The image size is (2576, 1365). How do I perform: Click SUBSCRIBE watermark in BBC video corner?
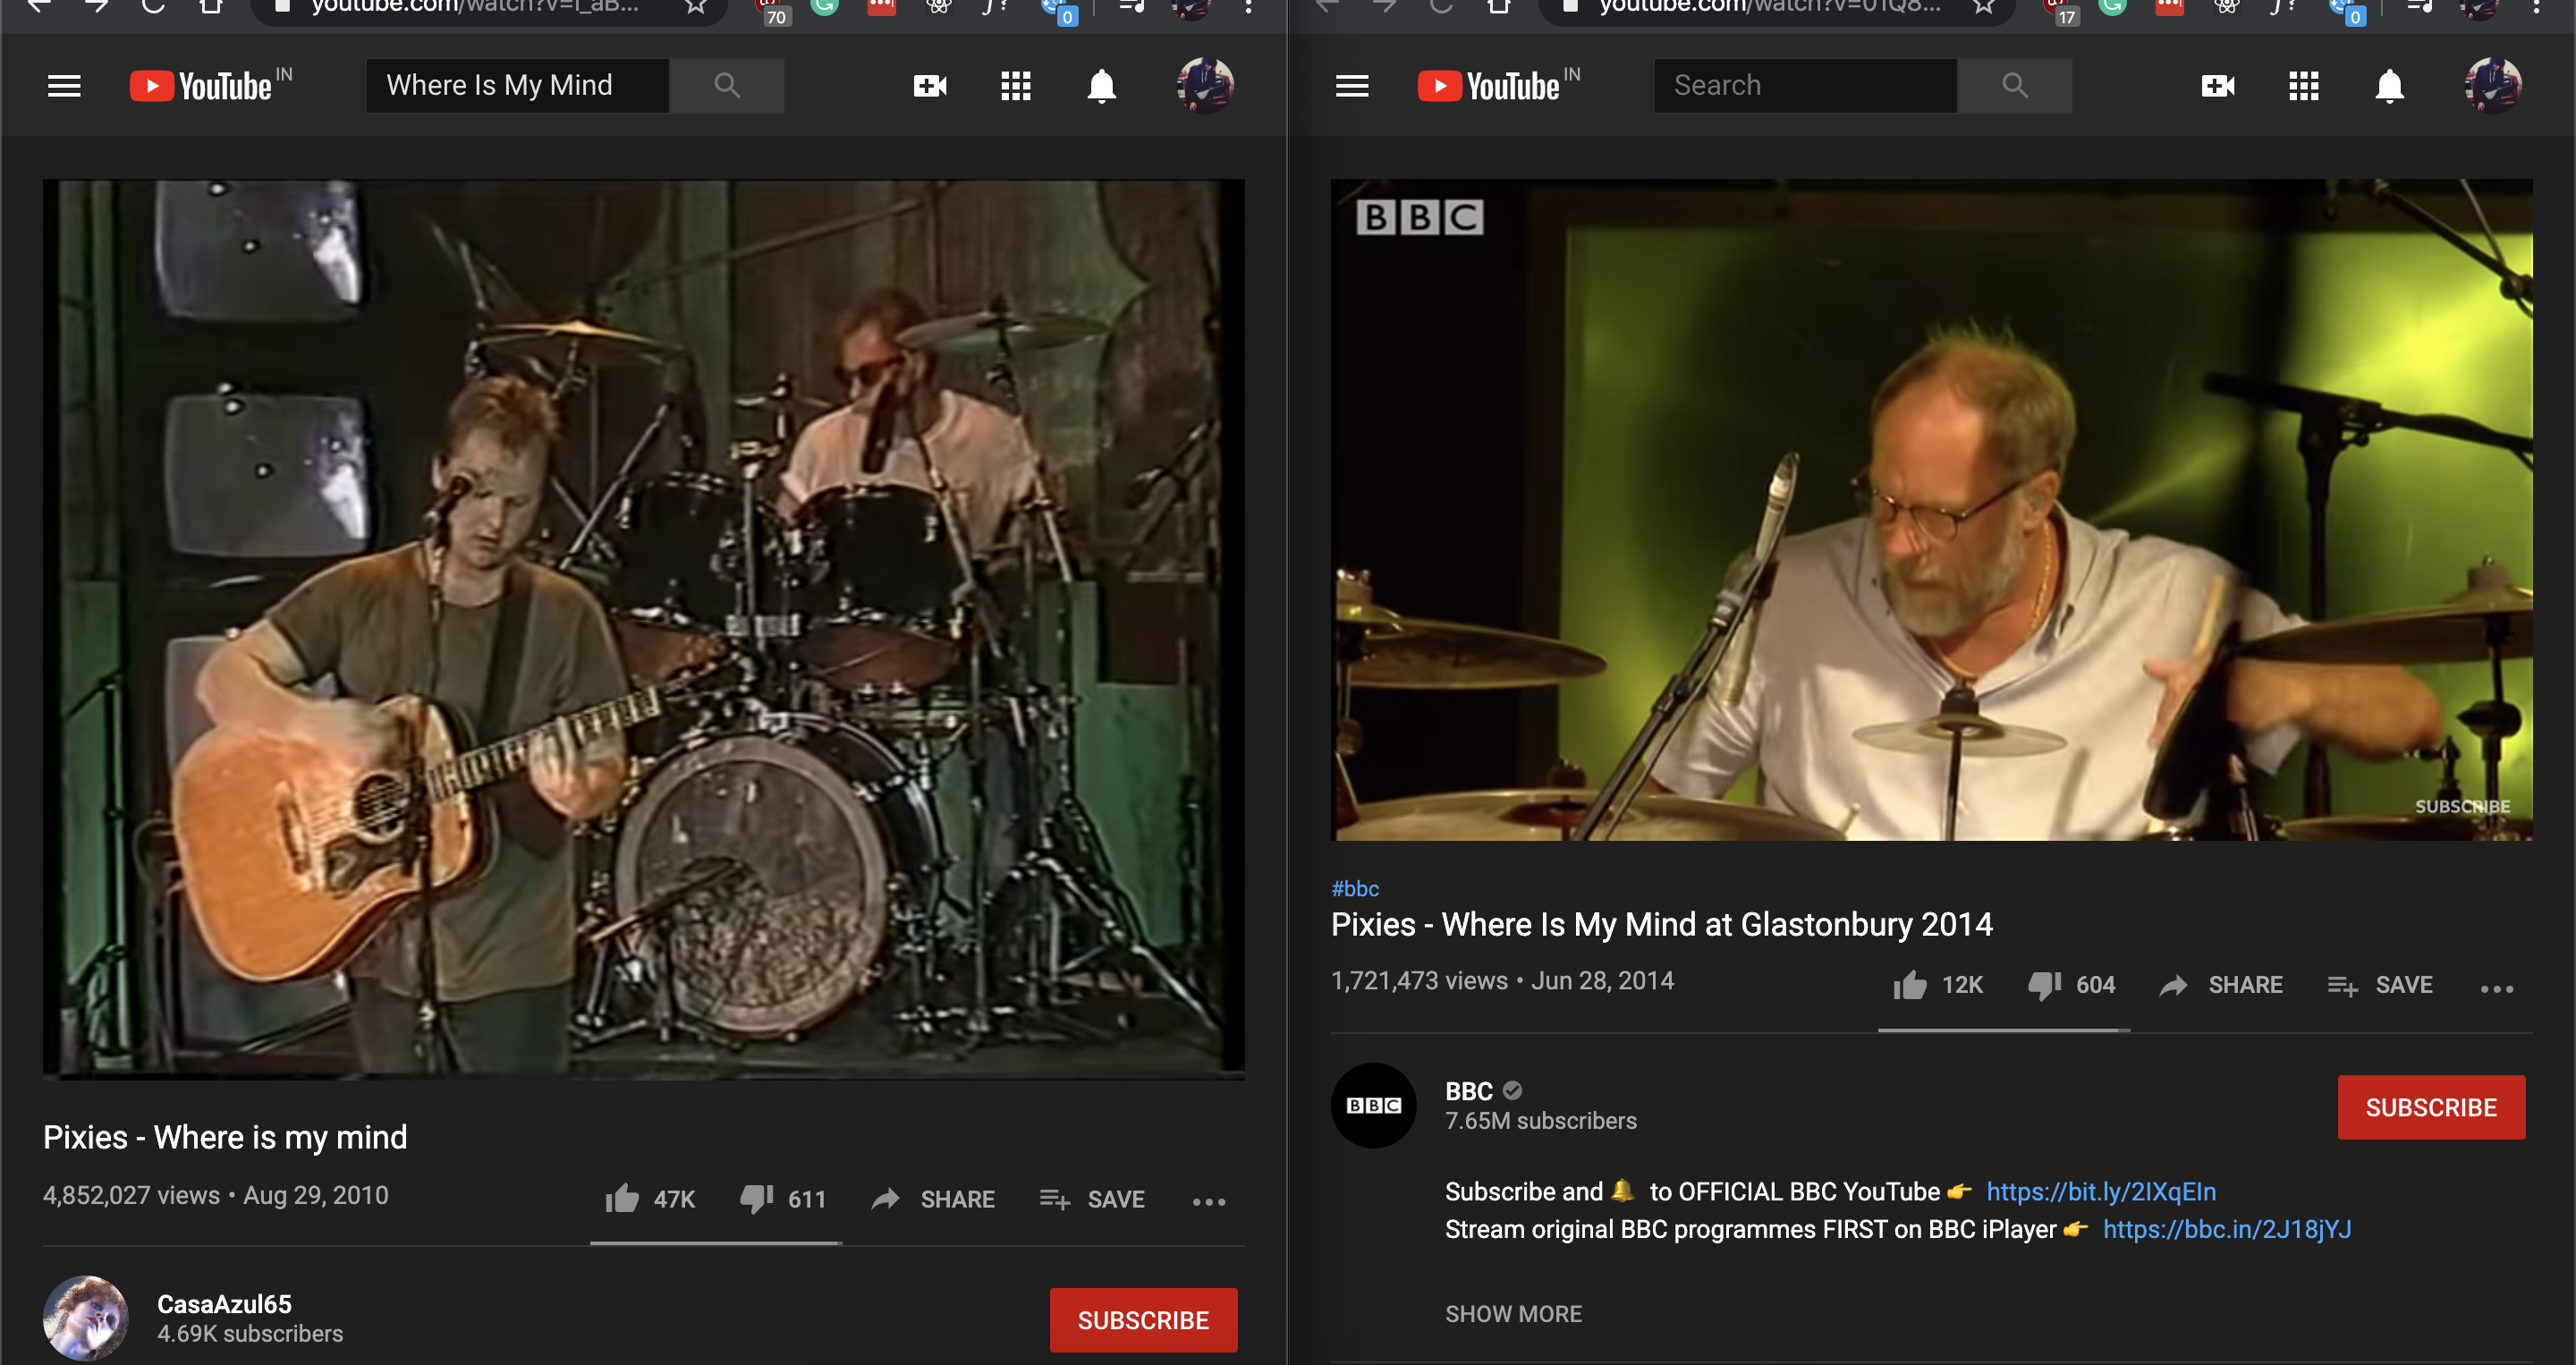point(2462,806)
